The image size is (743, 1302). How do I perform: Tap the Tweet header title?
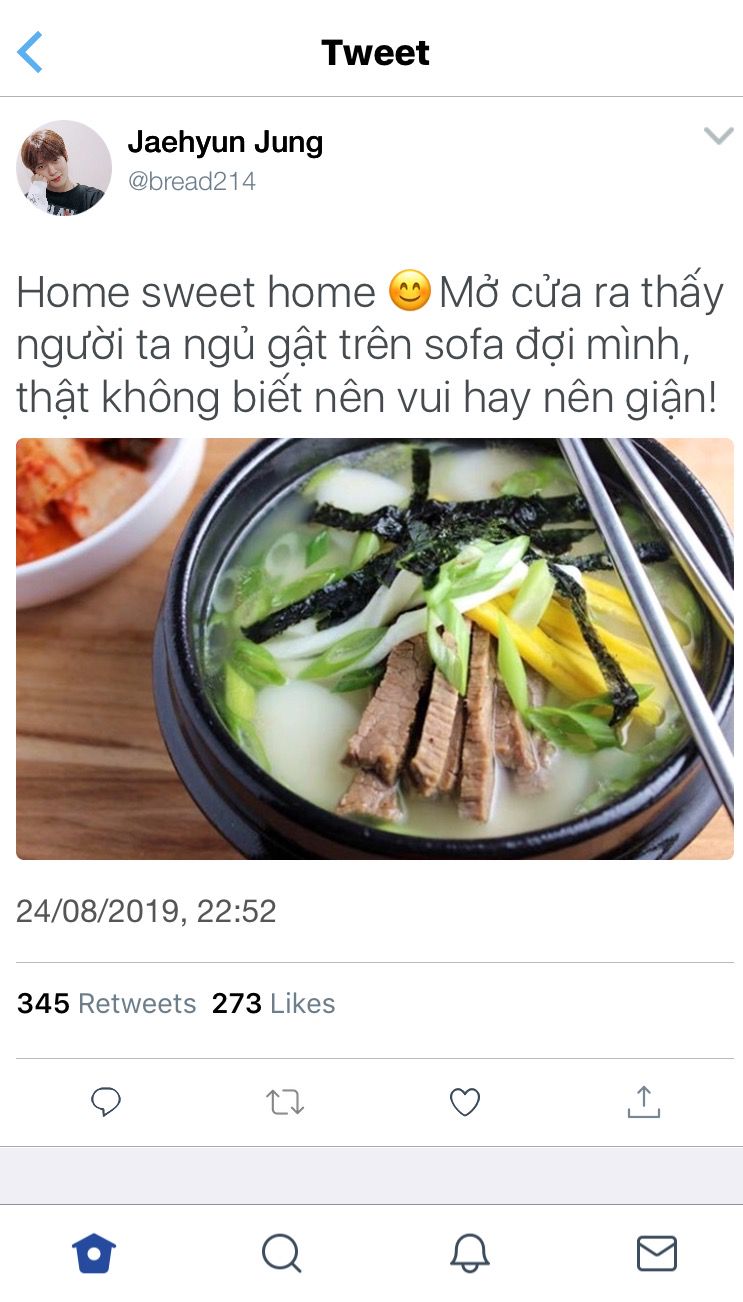375,52
